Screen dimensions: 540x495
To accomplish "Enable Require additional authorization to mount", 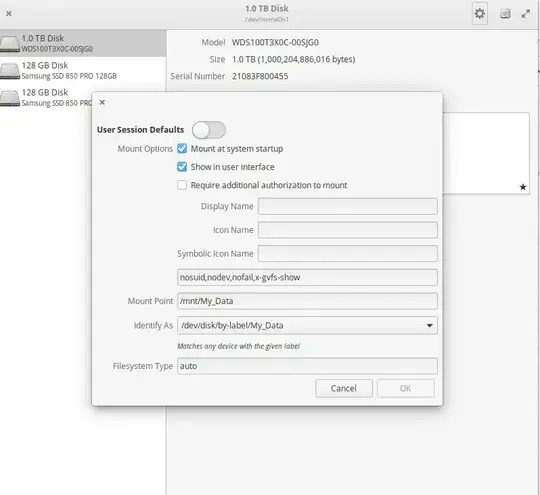I will click(x=182, y=185).
